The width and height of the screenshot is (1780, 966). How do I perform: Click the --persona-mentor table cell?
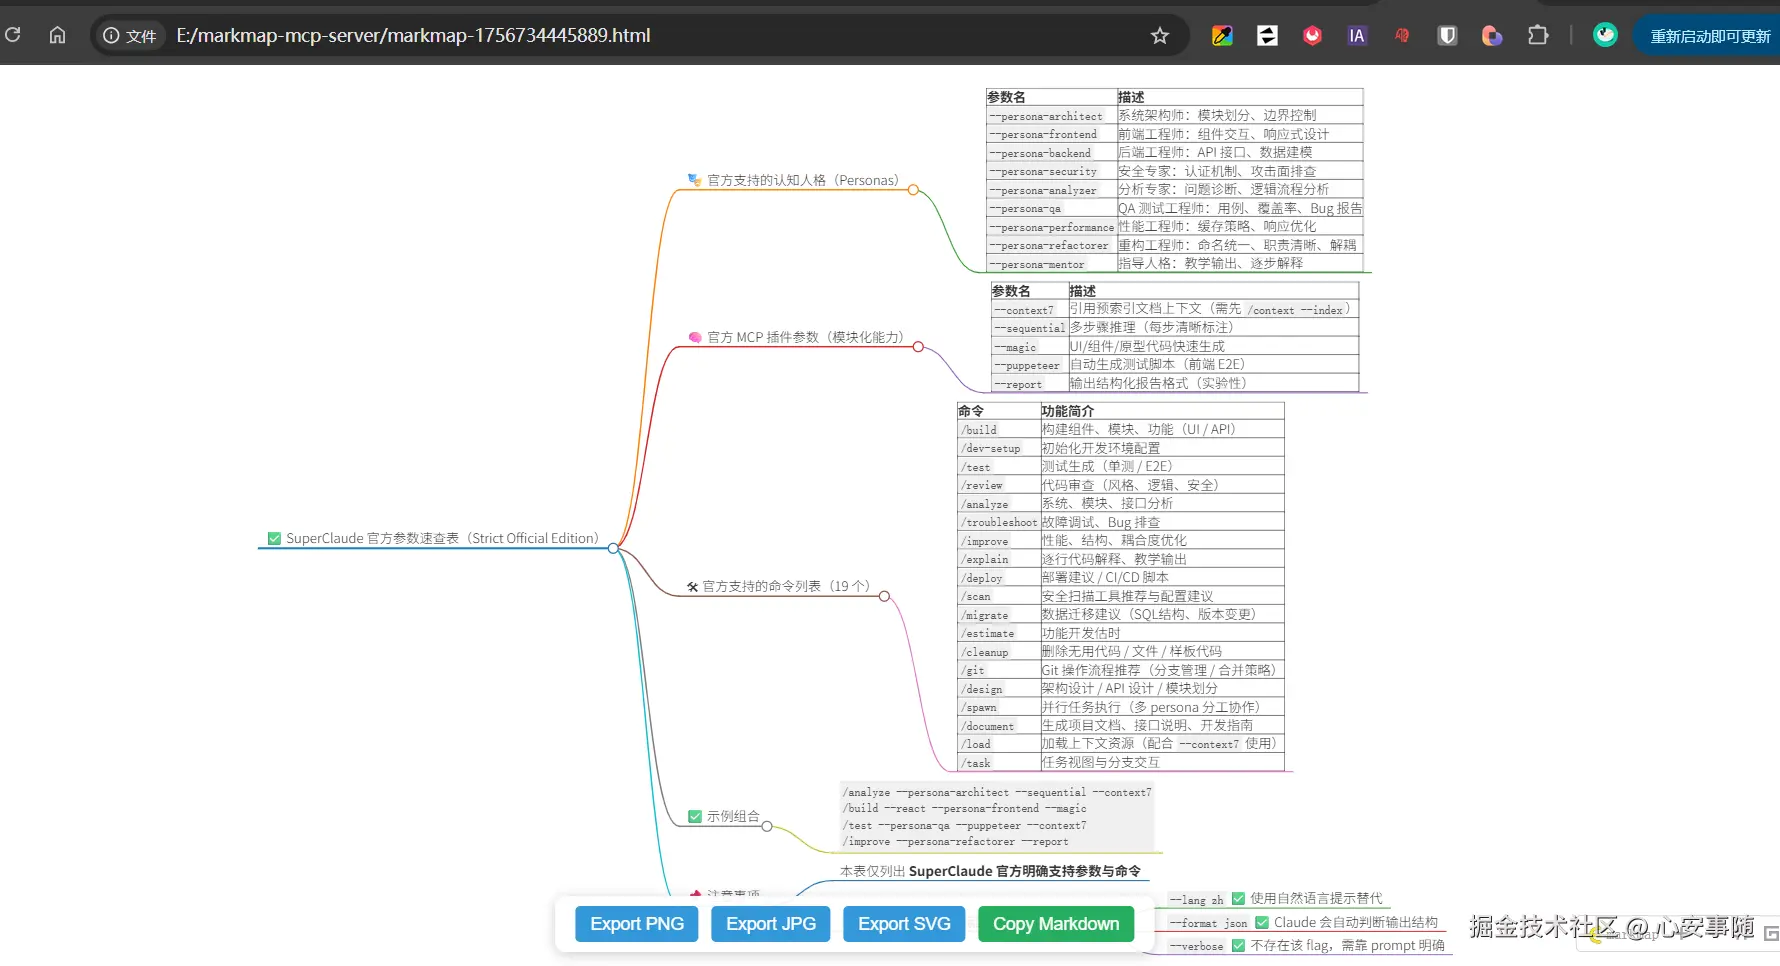pos(1051,264)
